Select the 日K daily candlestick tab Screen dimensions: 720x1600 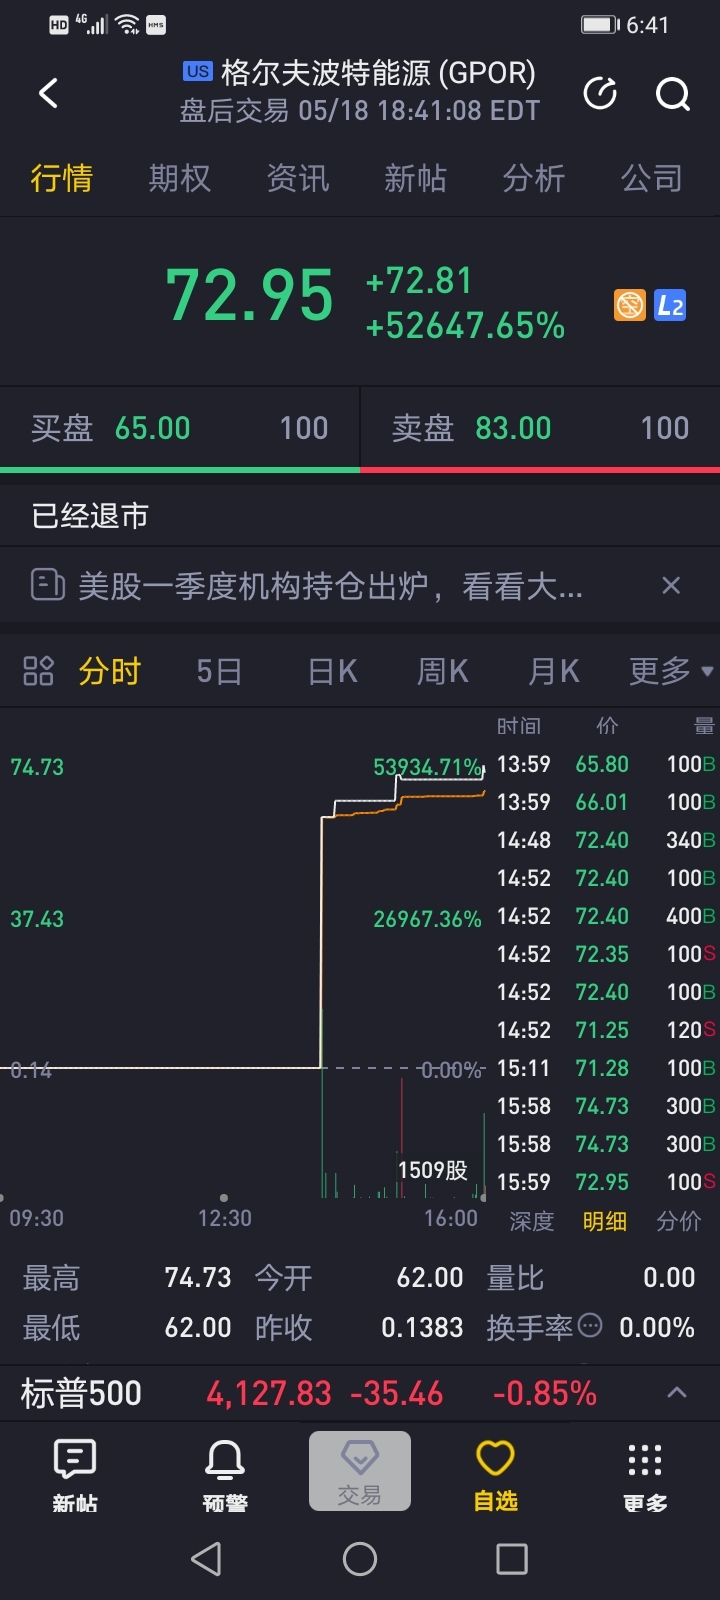332,671
